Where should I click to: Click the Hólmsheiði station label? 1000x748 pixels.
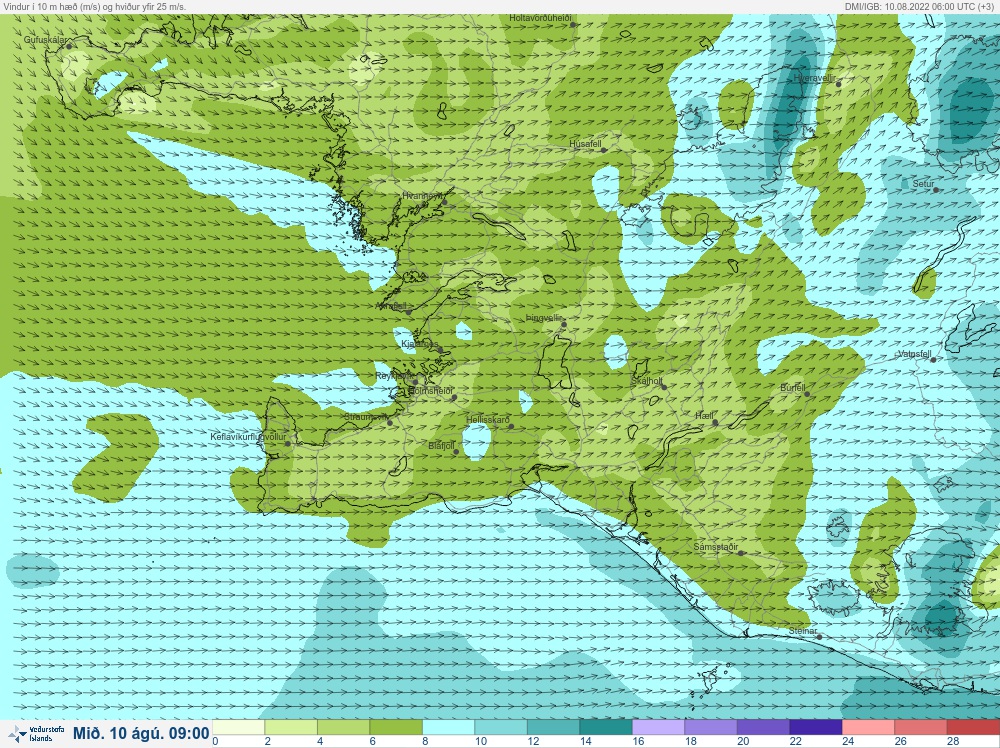tap(430, 390)
